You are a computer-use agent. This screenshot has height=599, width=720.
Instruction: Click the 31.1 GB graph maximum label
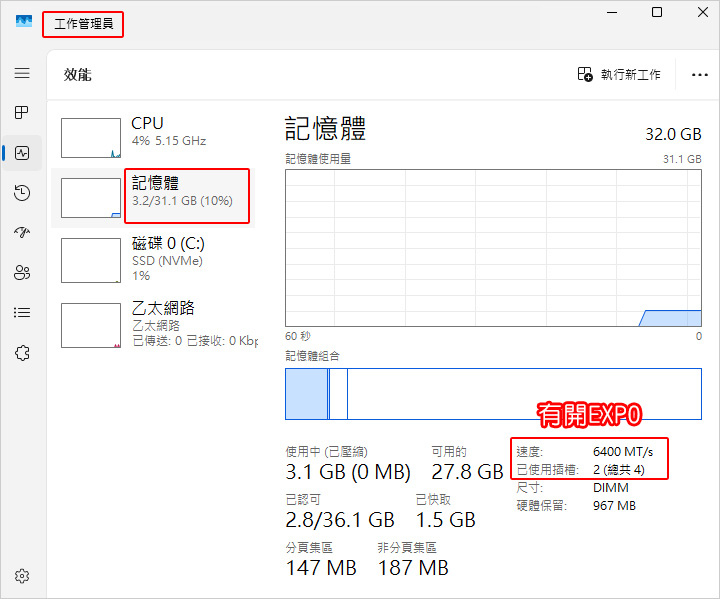(x=682, y=159)
